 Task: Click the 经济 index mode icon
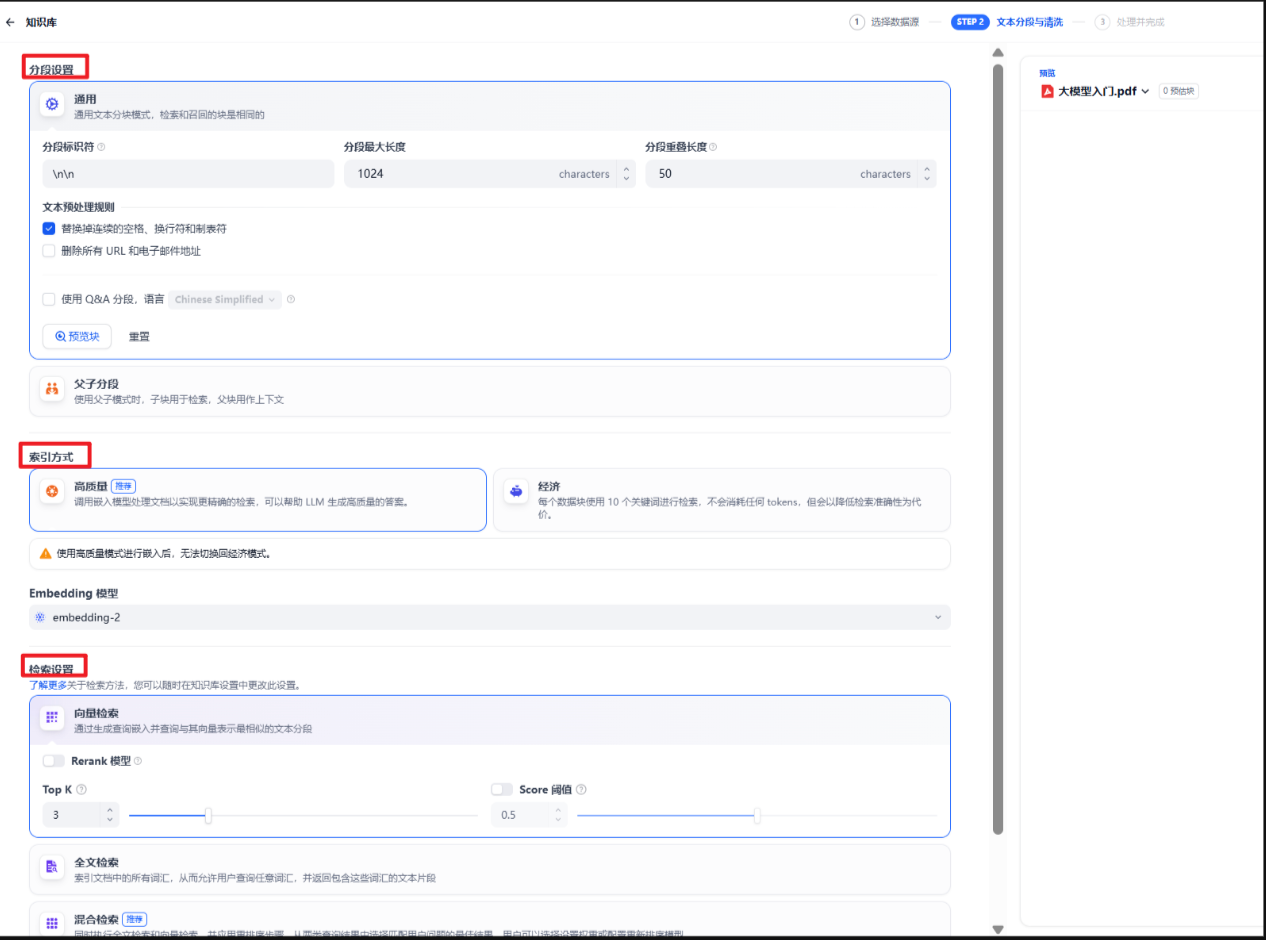[516, 491]
